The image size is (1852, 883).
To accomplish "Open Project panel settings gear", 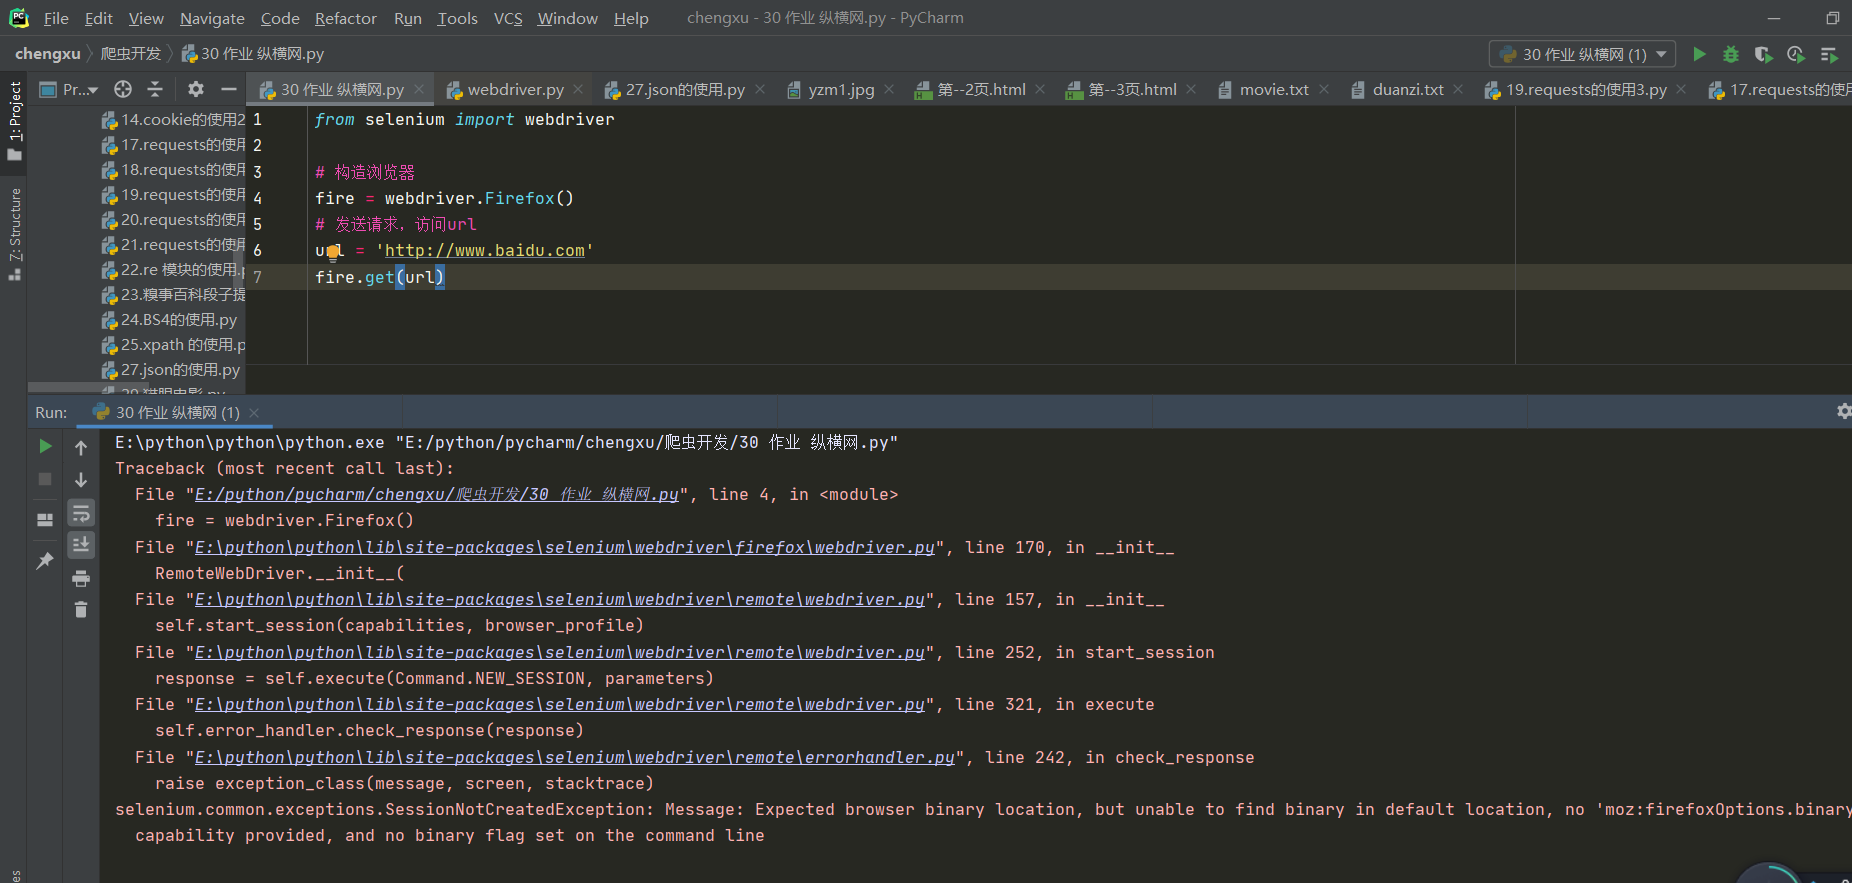I will (x=196, y=89).
